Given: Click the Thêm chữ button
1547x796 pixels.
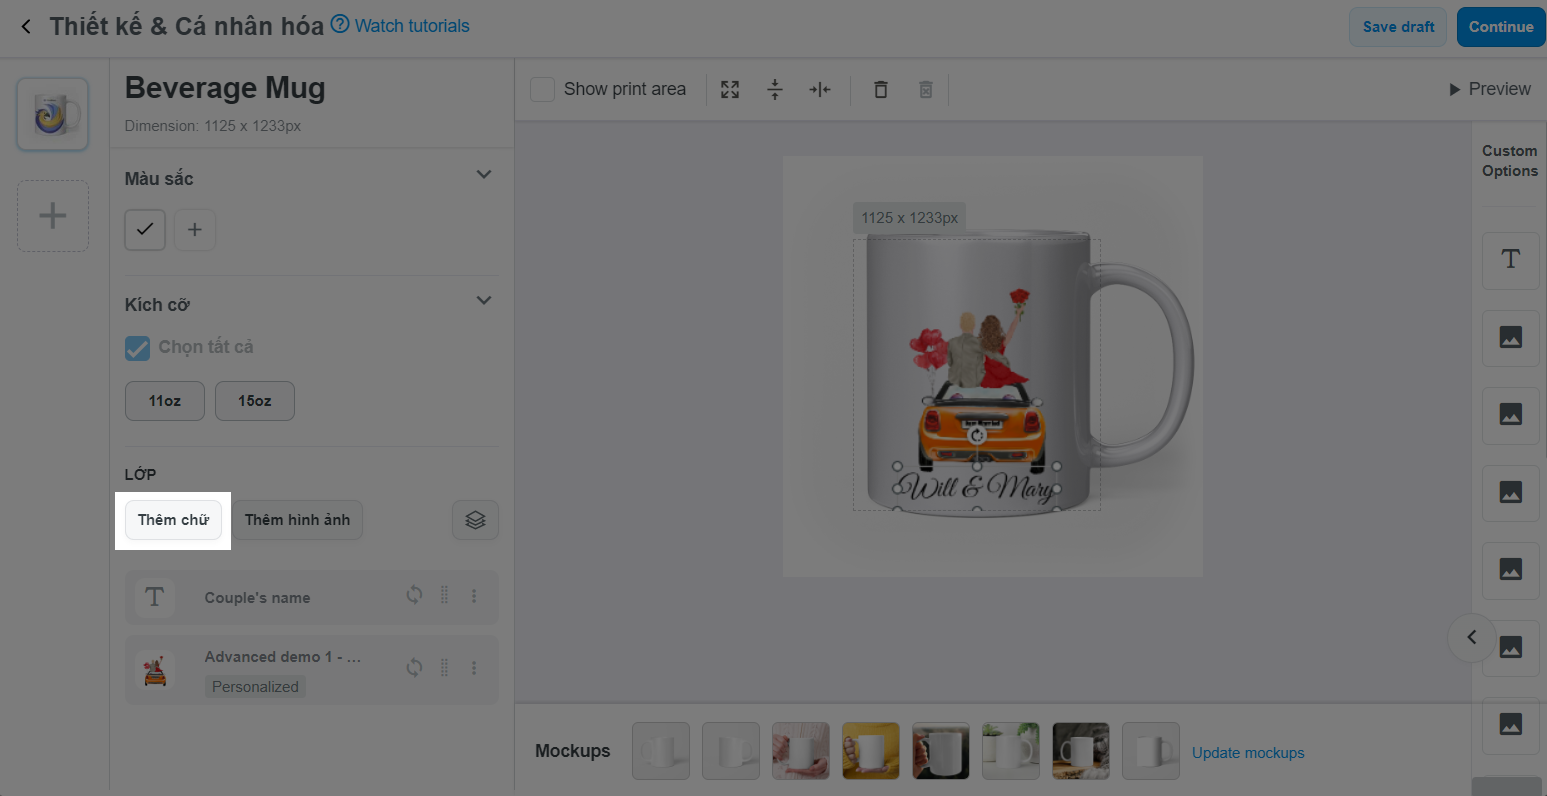Looking at the screenshot, I should tap(173, 520).
